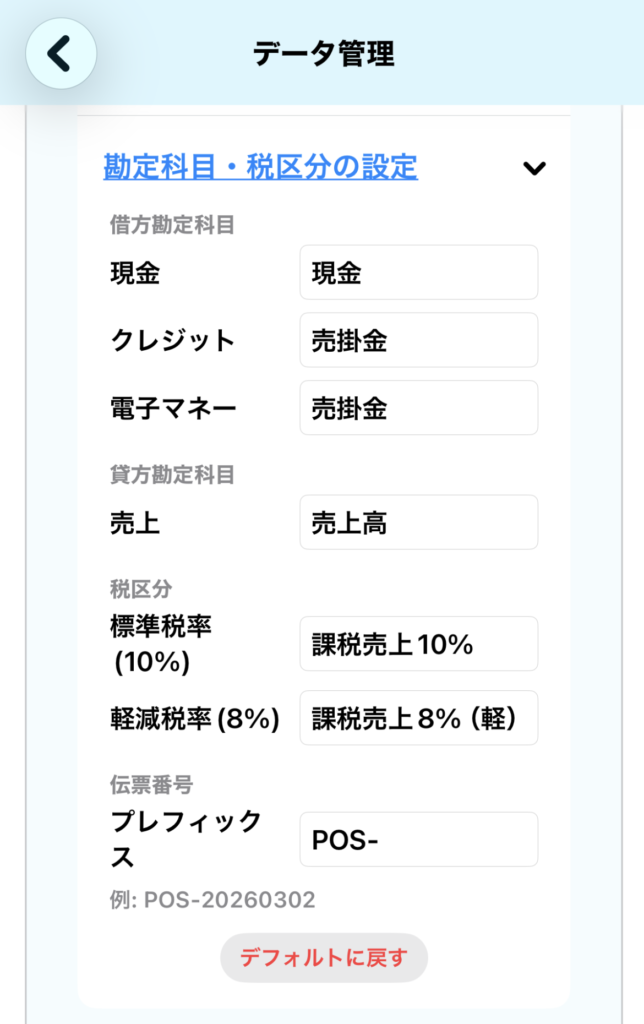Open the 勘定科目・税区分の設定 link
Viewport: 644px width, 1024px height.
[260, 166]
